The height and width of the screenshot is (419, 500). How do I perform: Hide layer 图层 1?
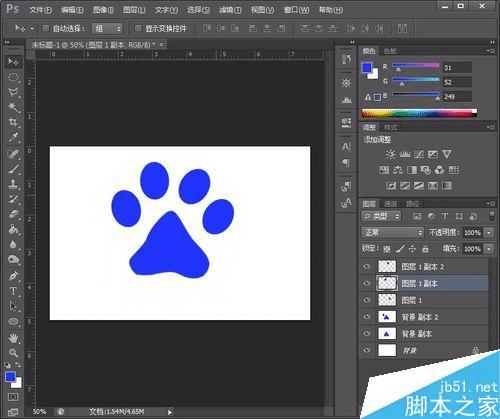(x=367, y=300)
